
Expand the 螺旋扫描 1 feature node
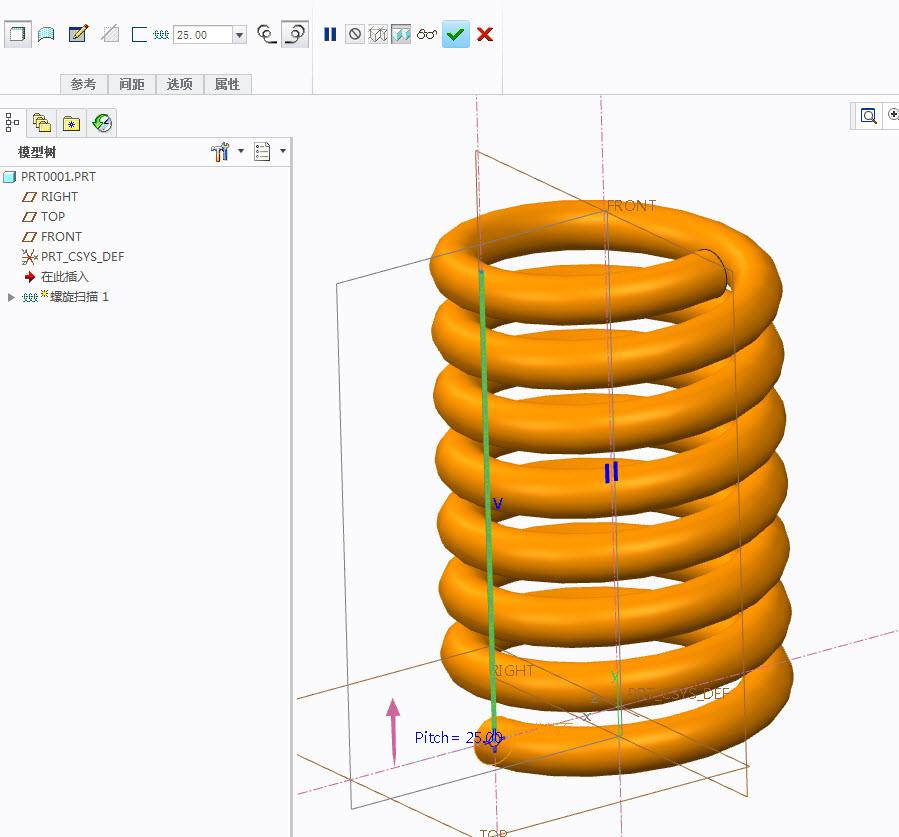tap(11, 297)
